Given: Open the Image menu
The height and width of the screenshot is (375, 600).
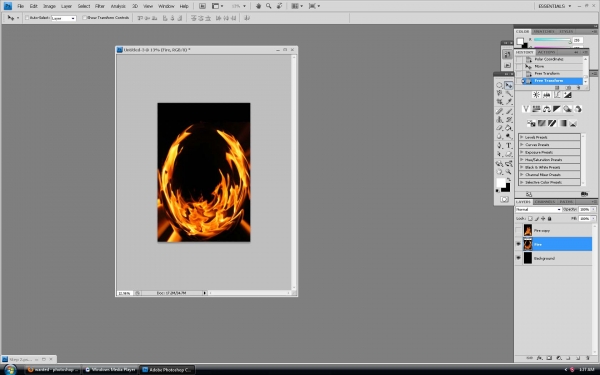Looking at the screenshot, I should tap(49, 6).
